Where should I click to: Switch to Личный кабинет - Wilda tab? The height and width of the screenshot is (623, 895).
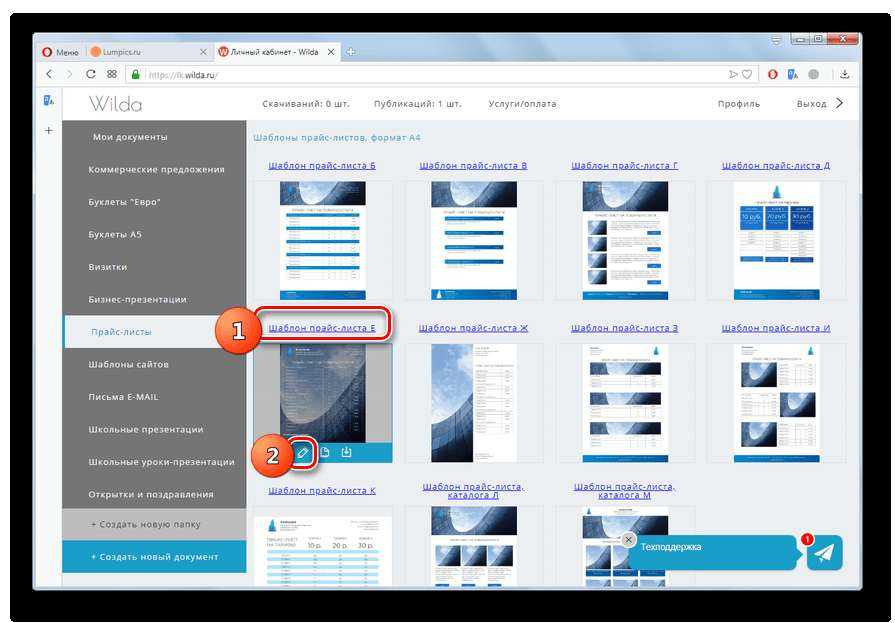tap(277, 52)
